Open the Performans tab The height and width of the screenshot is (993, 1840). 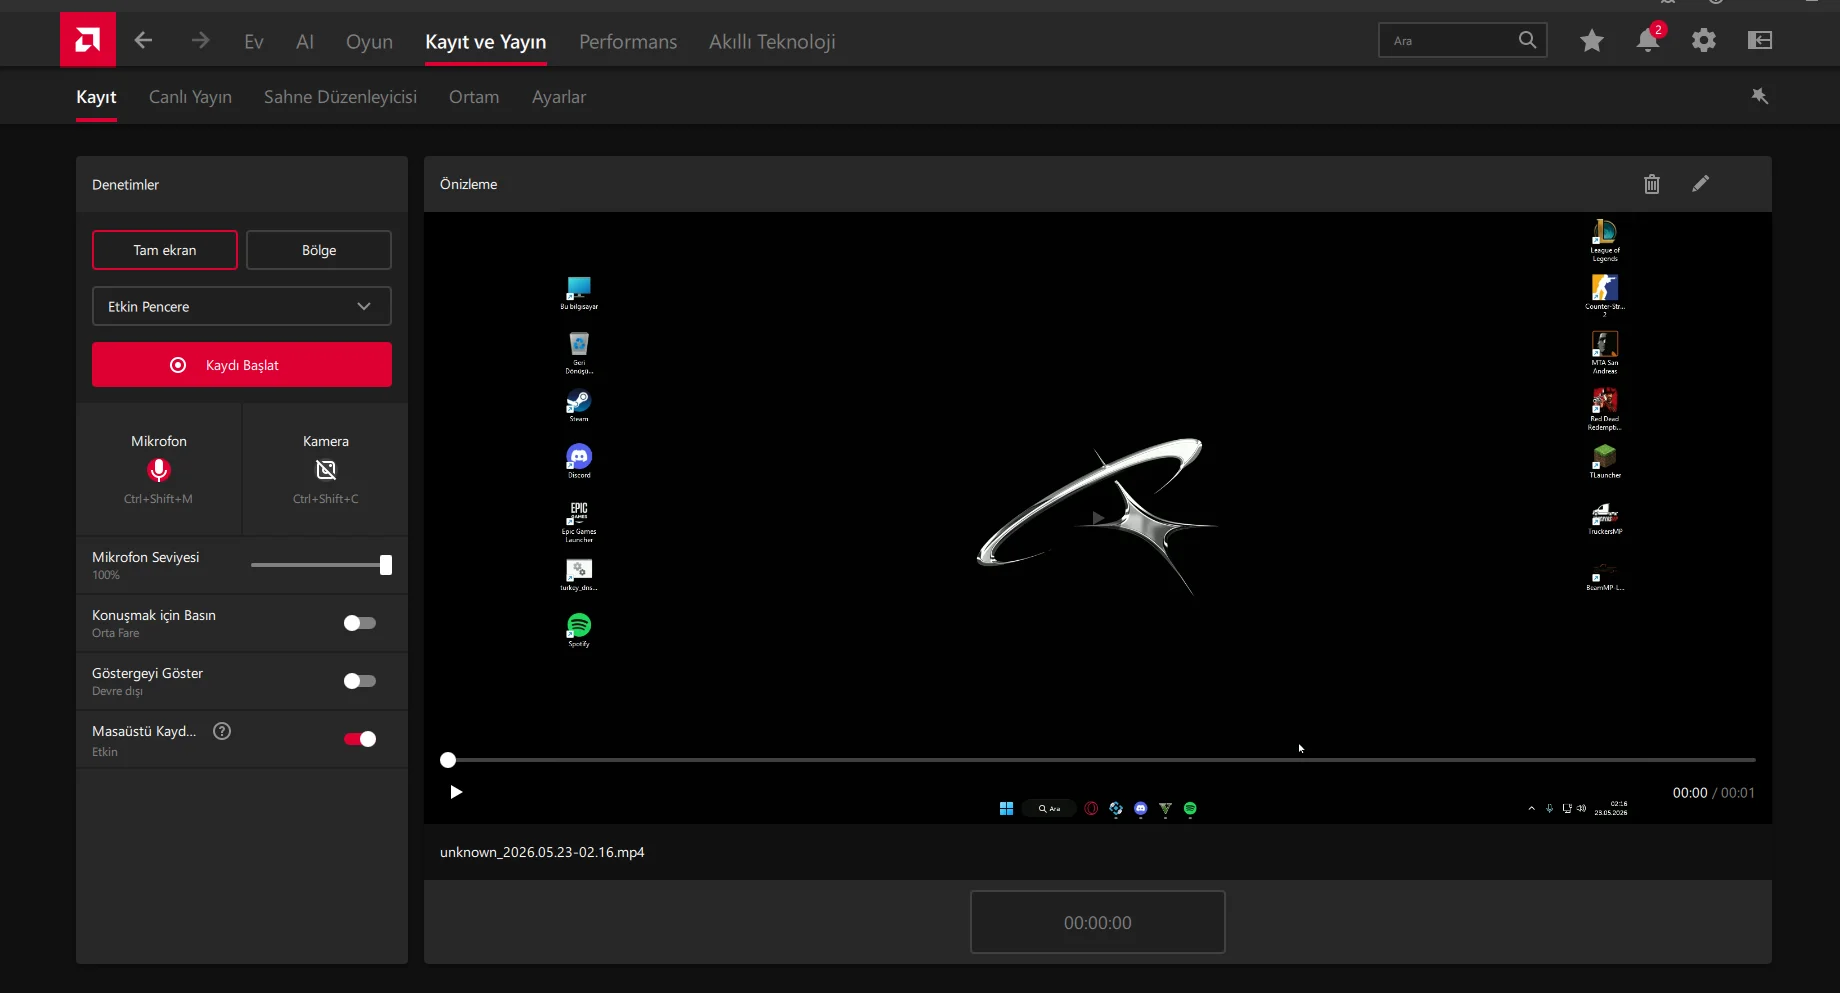click(628, 41)
